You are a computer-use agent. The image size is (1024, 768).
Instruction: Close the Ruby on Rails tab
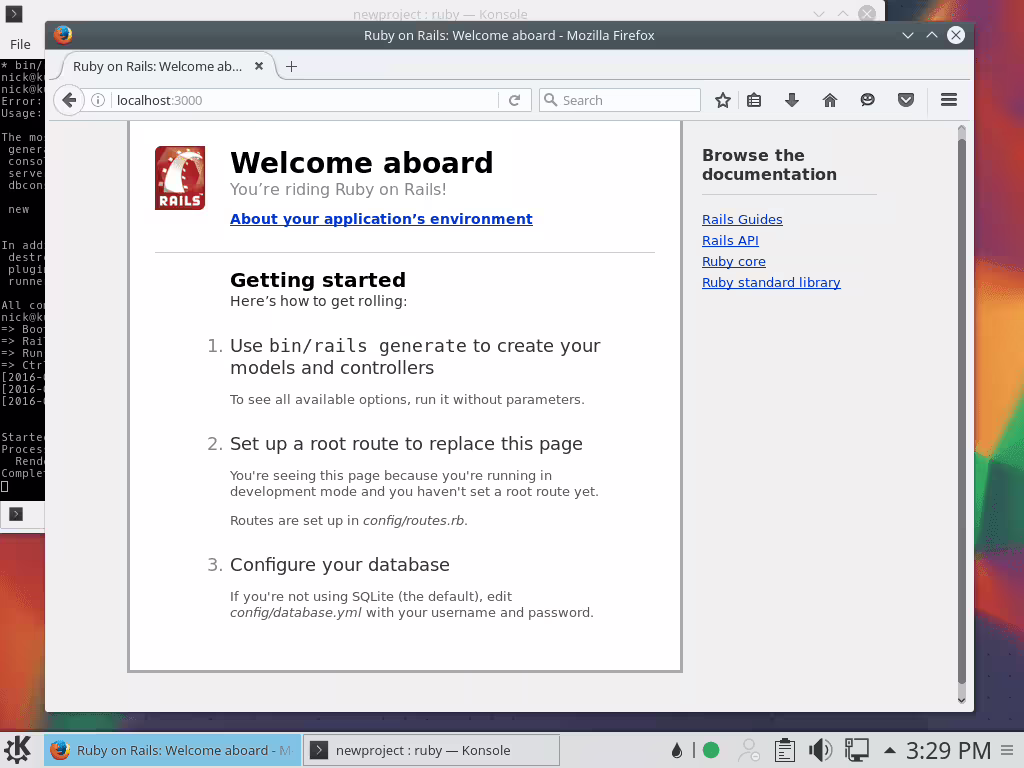pos(259,66)
